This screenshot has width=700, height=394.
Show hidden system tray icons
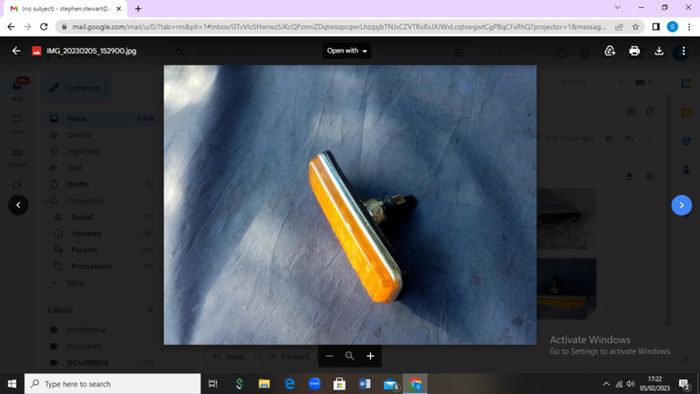click(606, 384)
